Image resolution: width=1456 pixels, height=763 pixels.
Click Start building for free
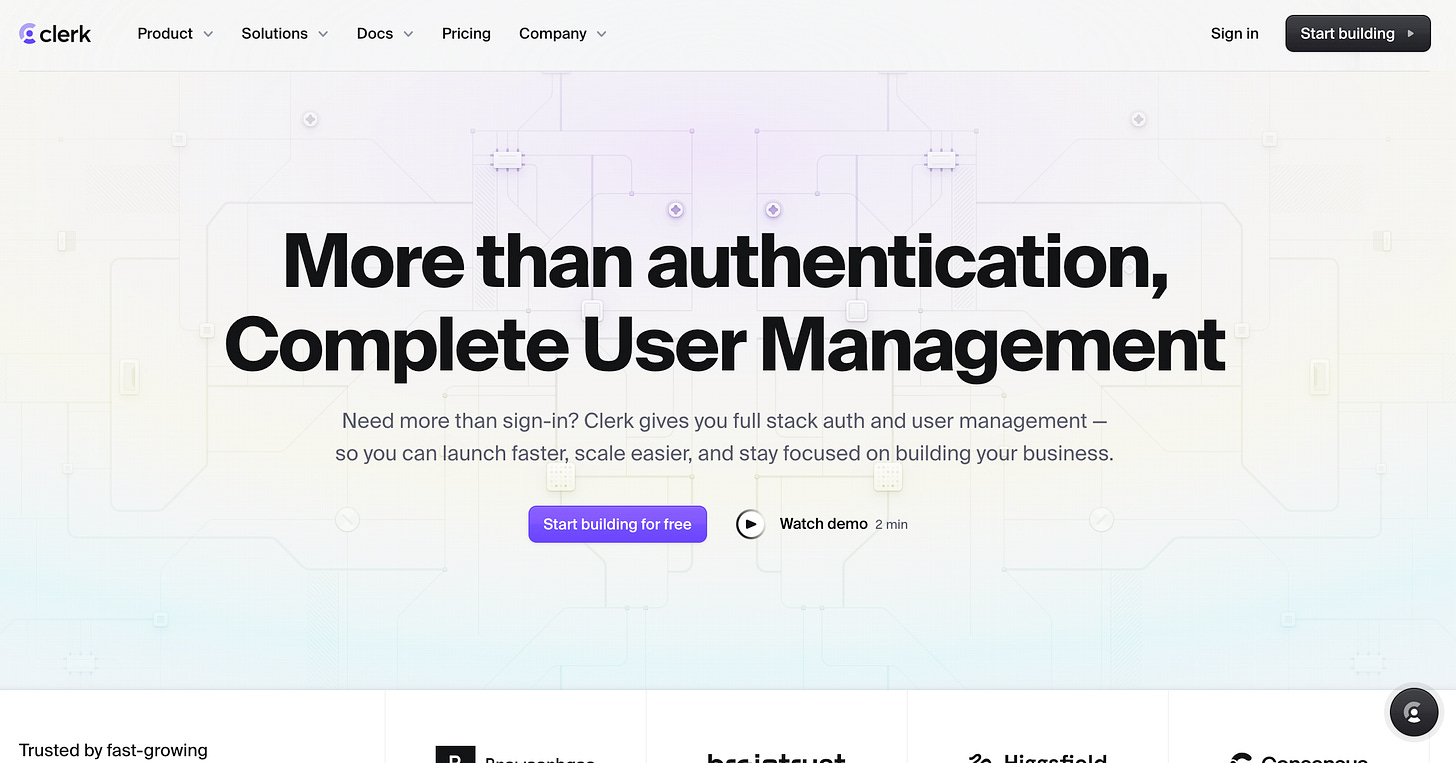pyautogui.click(x=617, y=524)
